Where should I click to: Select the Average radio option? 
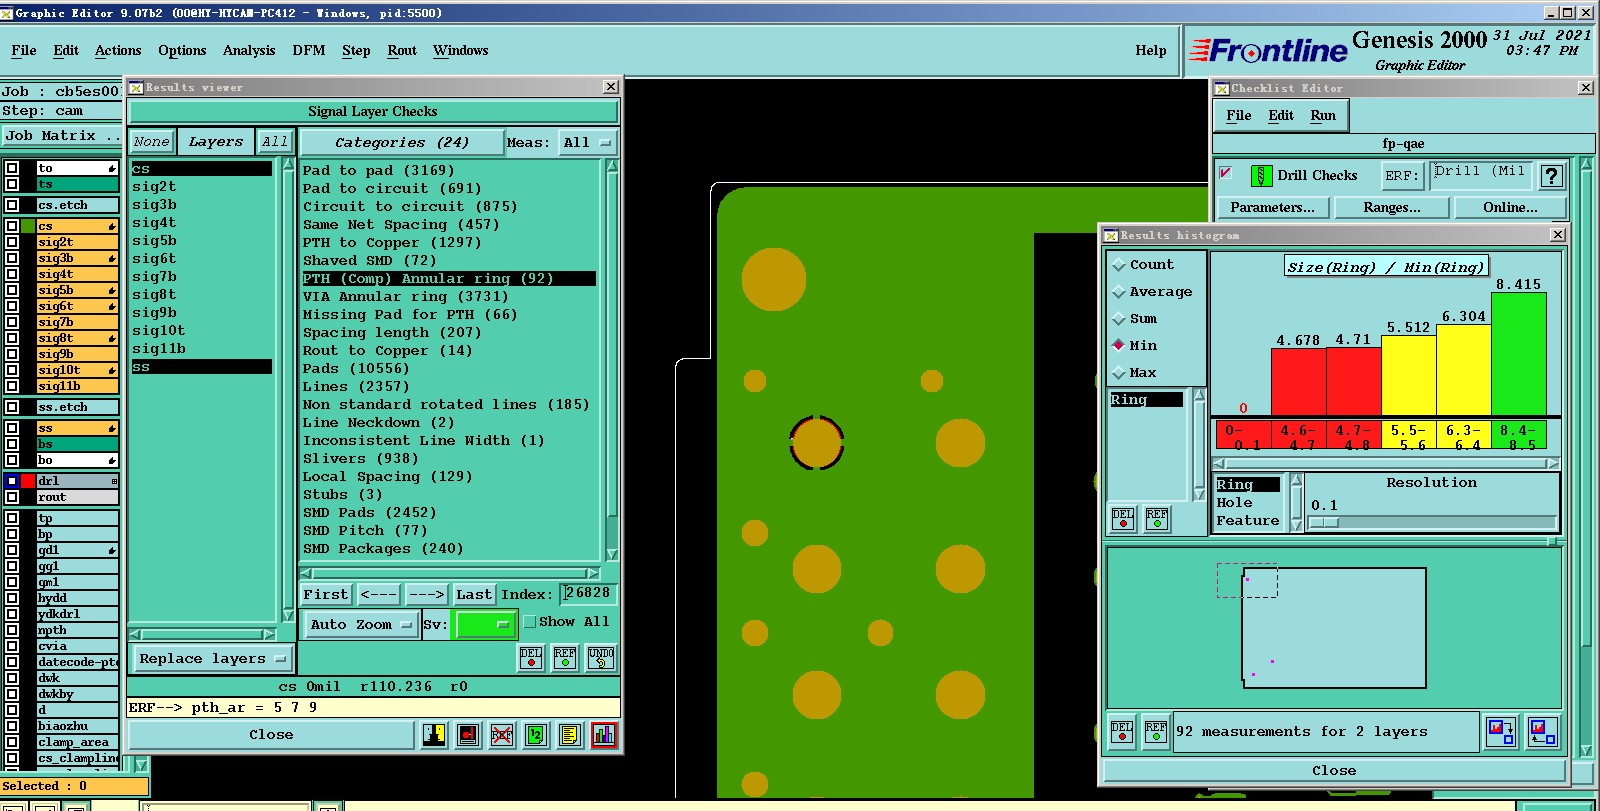click(x=1119, y=292)
